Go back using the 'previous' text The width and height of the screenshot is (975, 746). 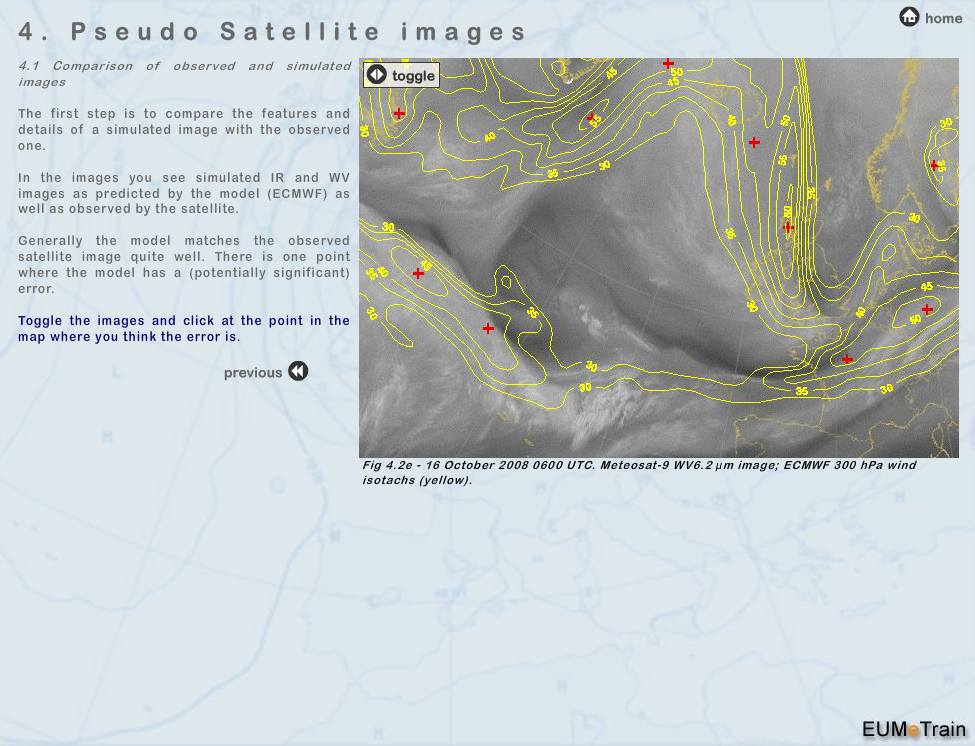tap(253, 373)
